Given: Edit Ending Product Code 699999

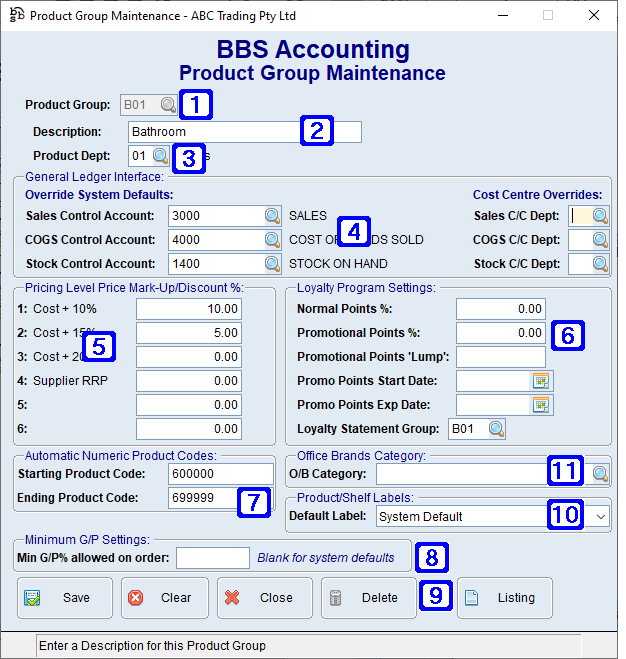Looking at the screenshot, I should pyautogui.click(x=221, y=498).
